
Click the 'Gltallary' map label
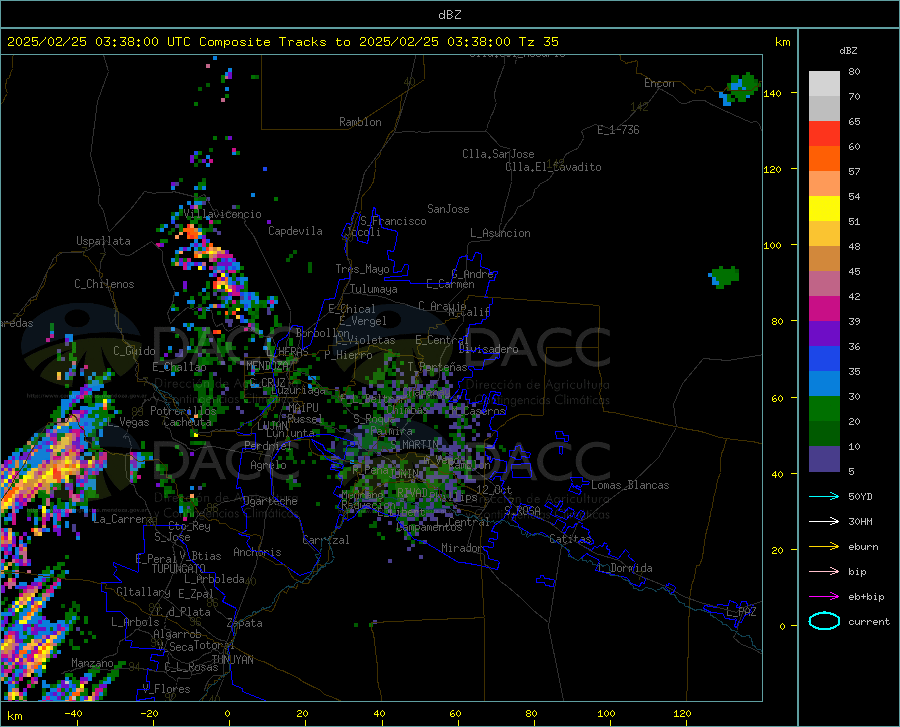pos(143,592)
